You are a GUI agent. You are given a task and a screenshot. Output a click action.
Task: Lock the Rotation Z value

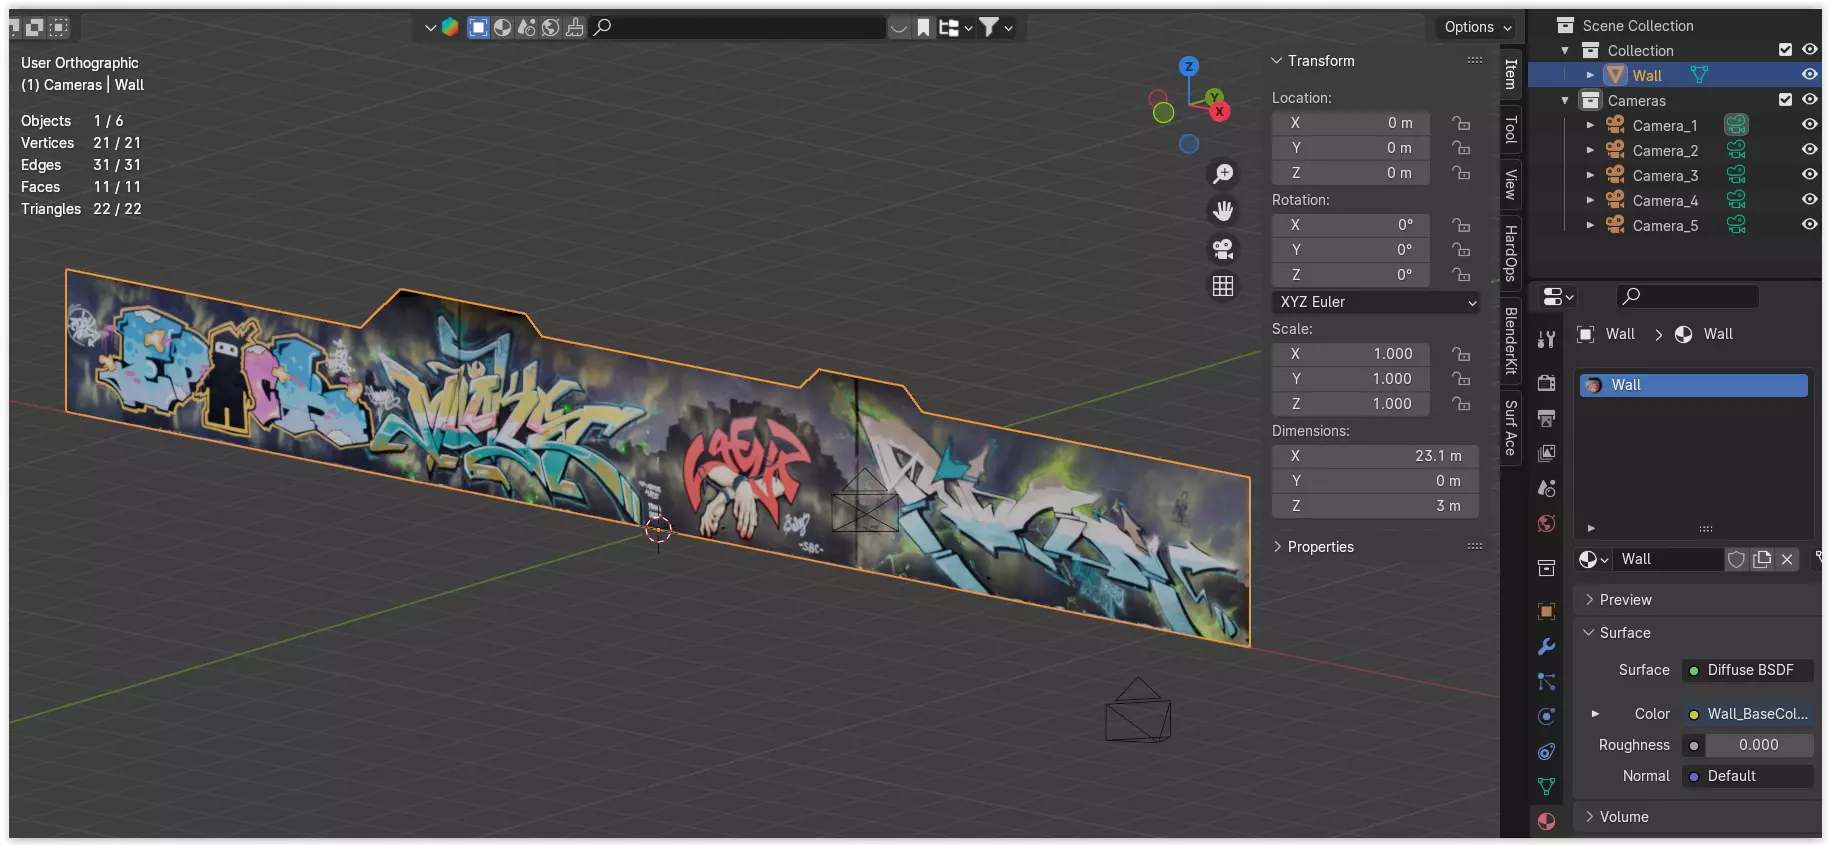[x=1461, y=275]
